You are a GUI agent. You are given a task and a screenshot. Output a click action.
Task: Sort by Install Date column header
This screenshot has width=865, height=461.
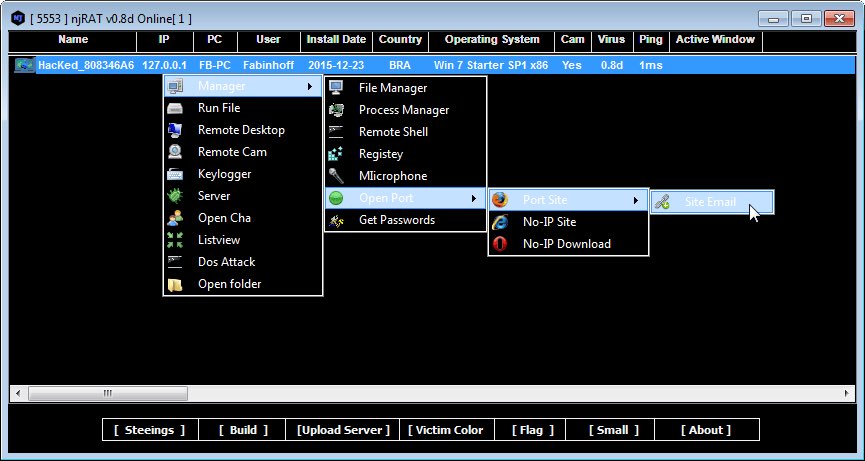pyautogui.click(x=337, y=40)
